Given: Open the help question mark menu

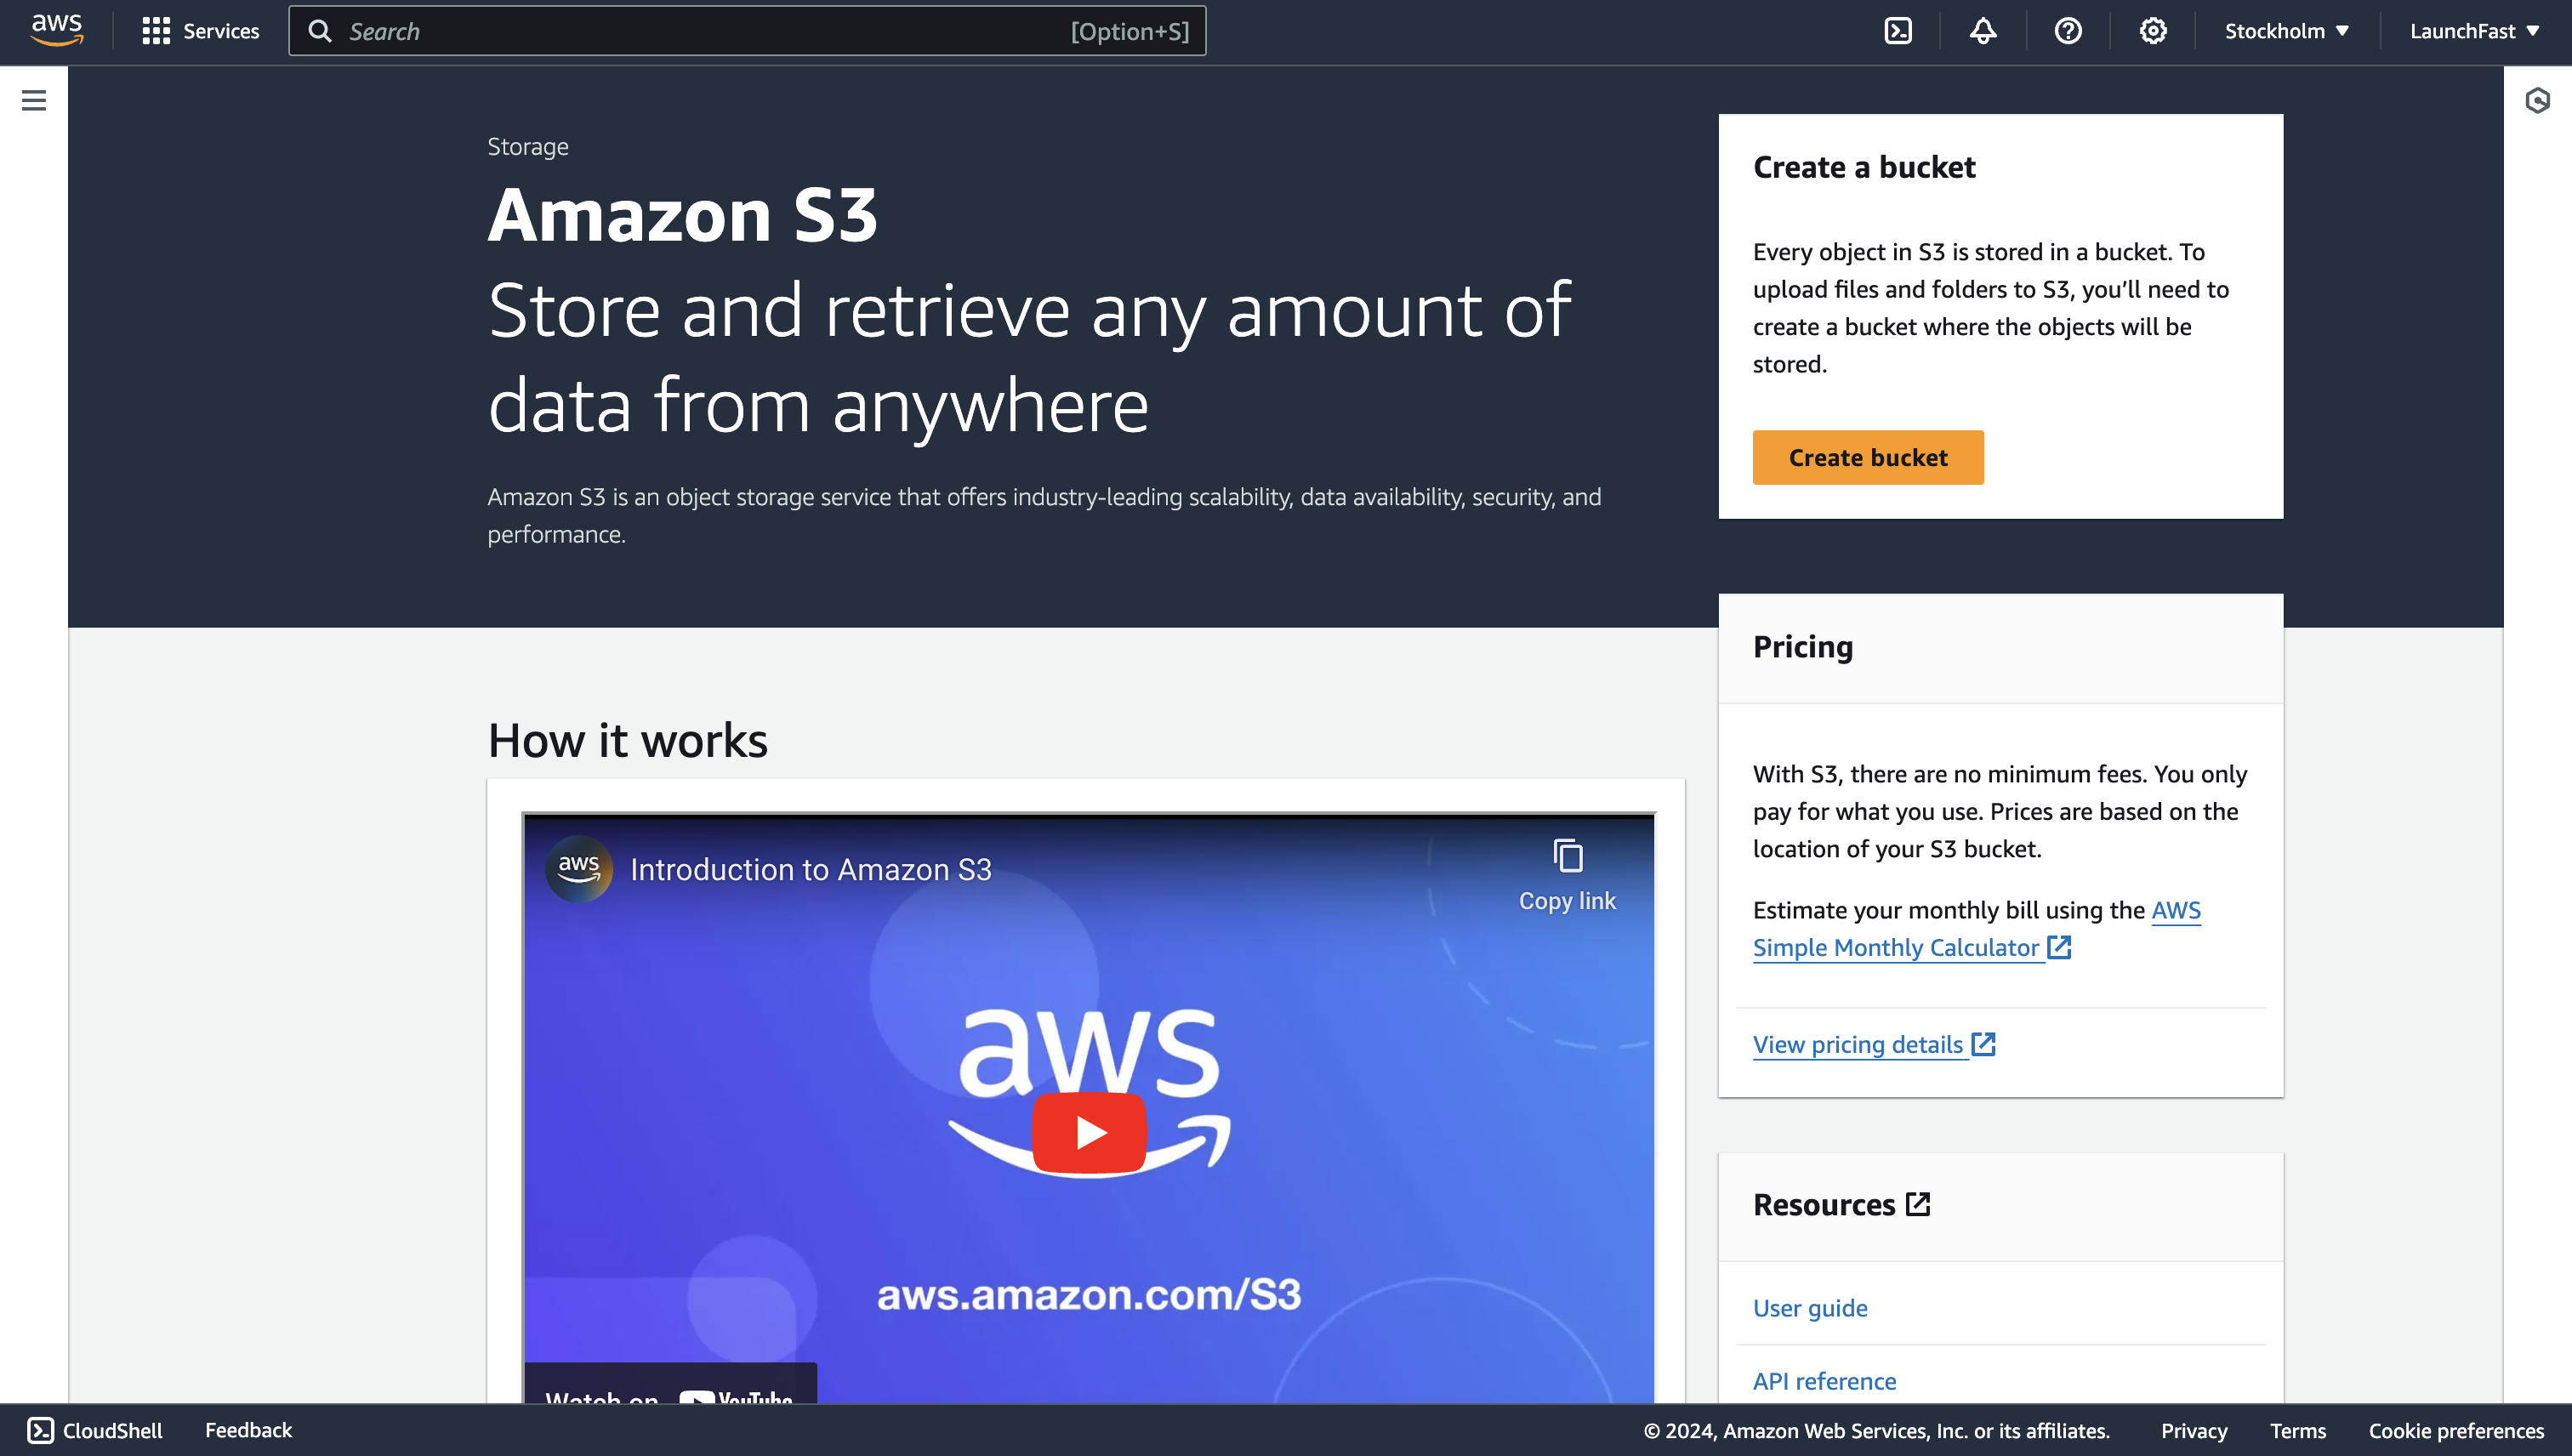Looking at the screenshot, I should pyautogui.click(x=2067, y=31).
